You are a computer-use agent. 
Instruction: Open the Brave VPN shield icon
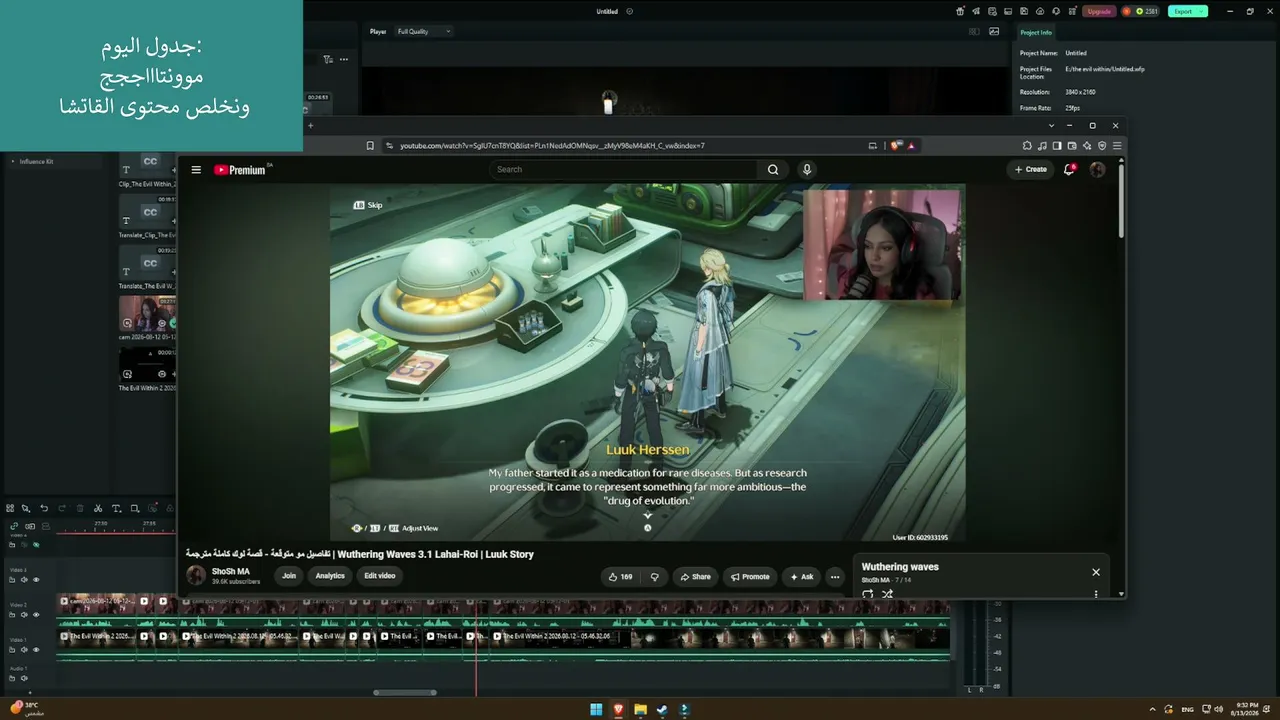(x=1102, y=146)
